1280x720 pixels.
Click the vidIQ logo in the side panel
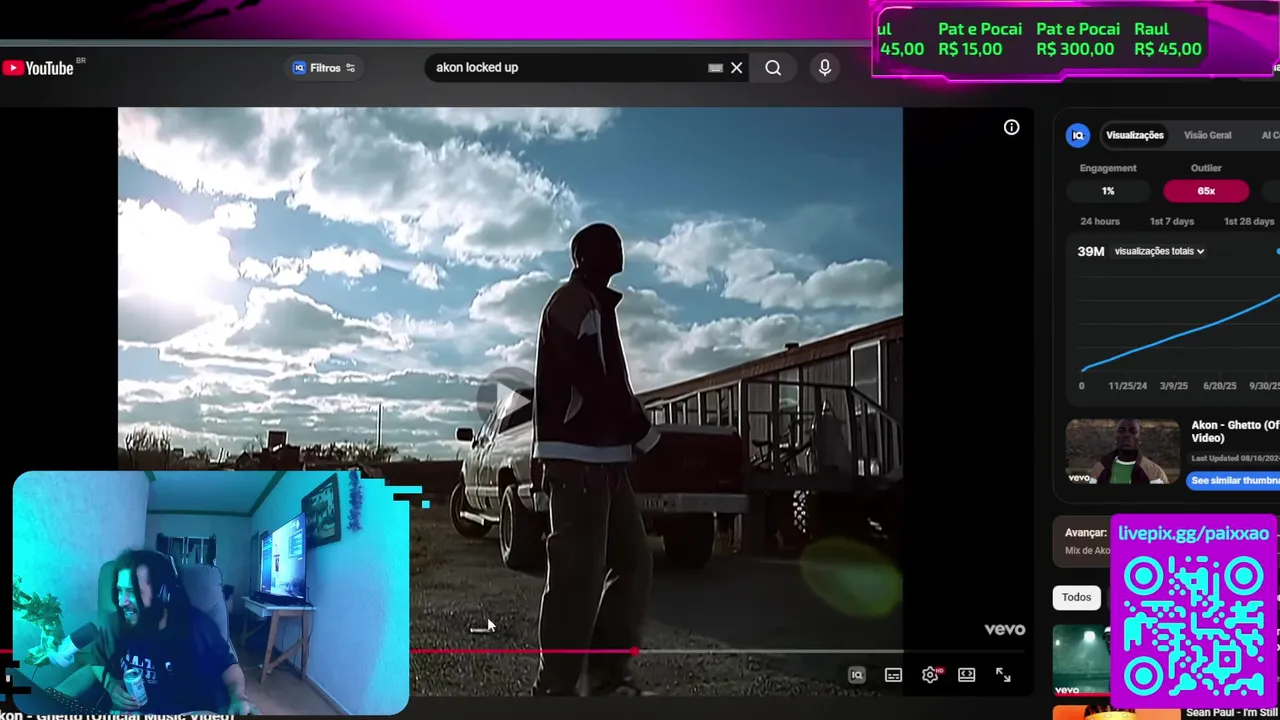pyautogui.click(x=1078, y=135)
